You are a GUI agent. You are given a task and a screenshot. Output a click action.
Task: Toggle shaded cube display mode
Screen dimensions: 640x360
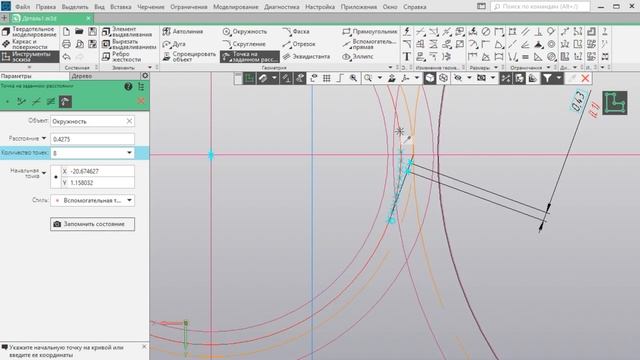click(x=430, y=78)
